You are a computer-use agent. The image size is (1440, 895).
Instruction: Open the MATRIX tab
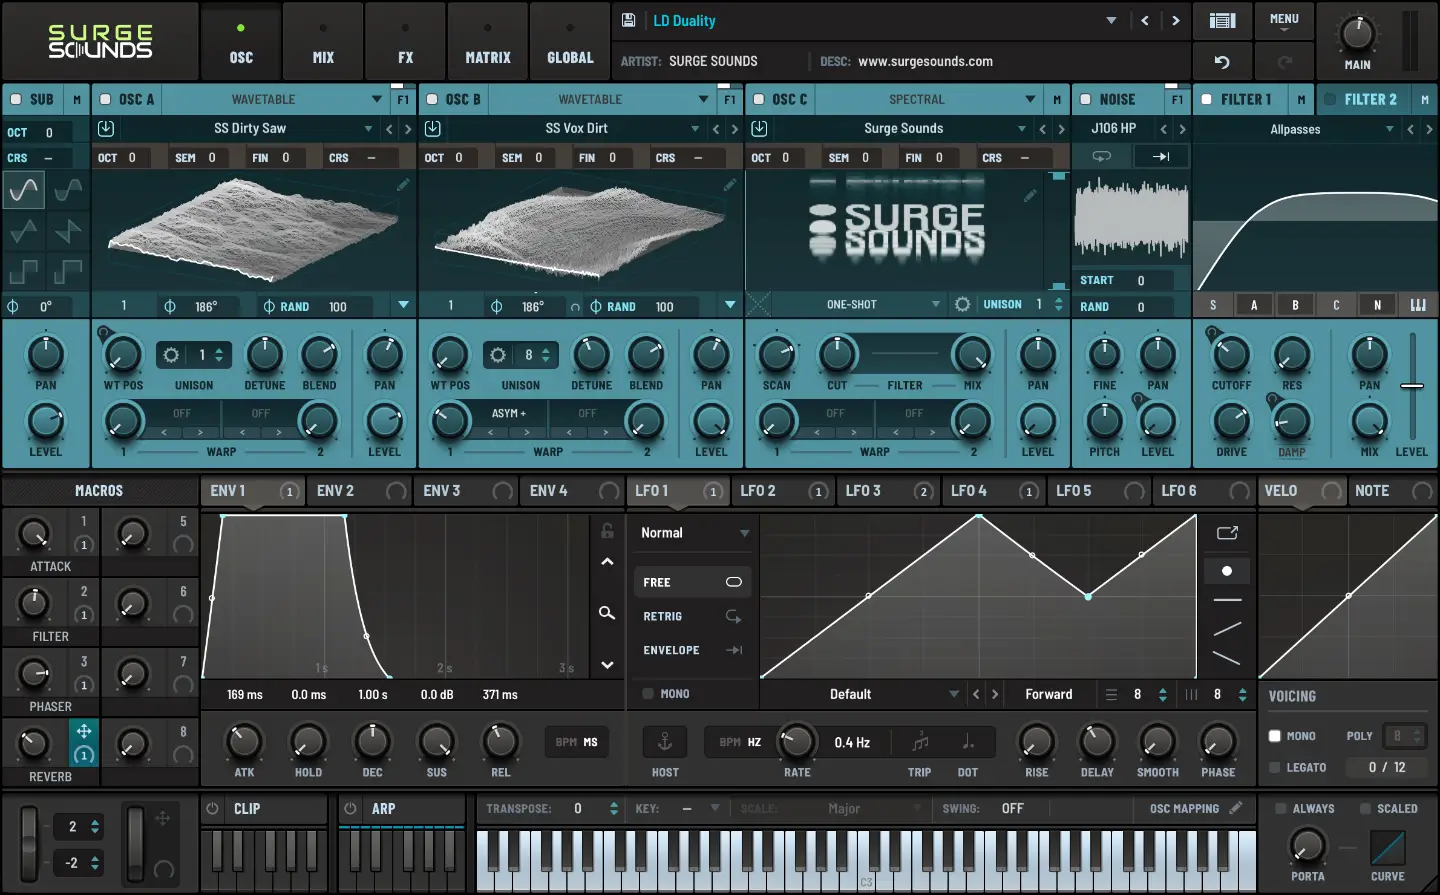(488, 42)
